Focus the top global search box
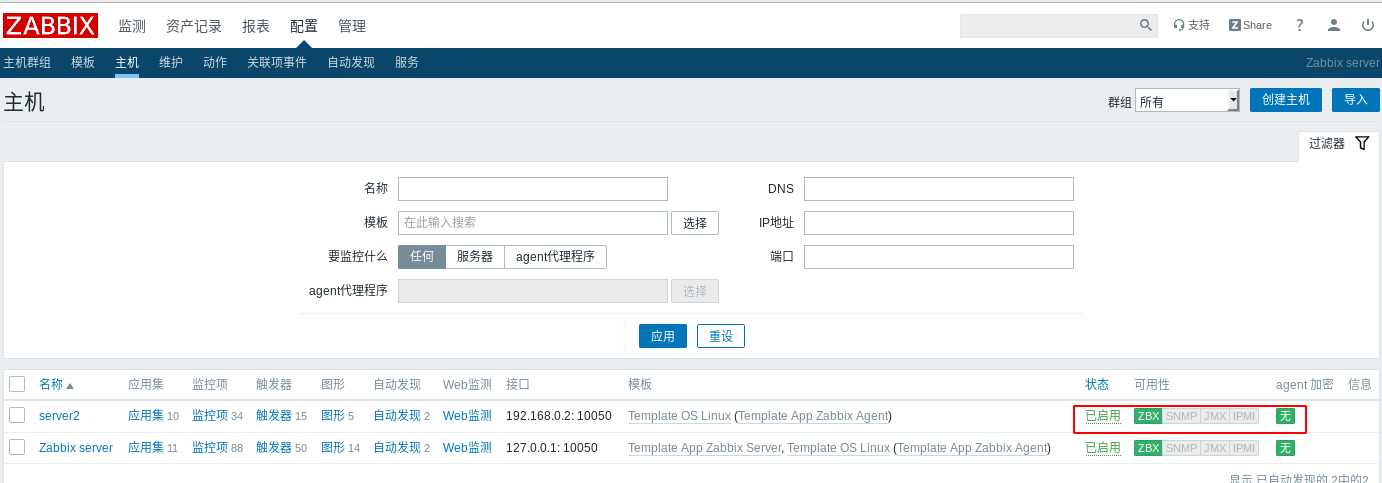This screenshot has height=483, width=1382. (1048, 26)
